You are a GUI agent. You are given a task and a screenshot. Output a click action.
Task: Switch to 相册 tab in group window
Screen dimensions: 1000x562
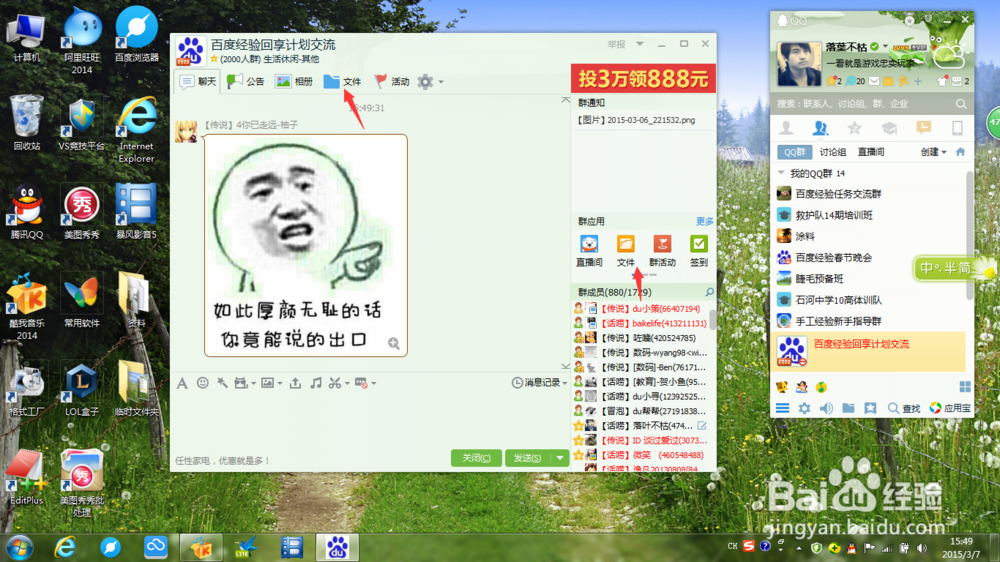pos(294,81)
